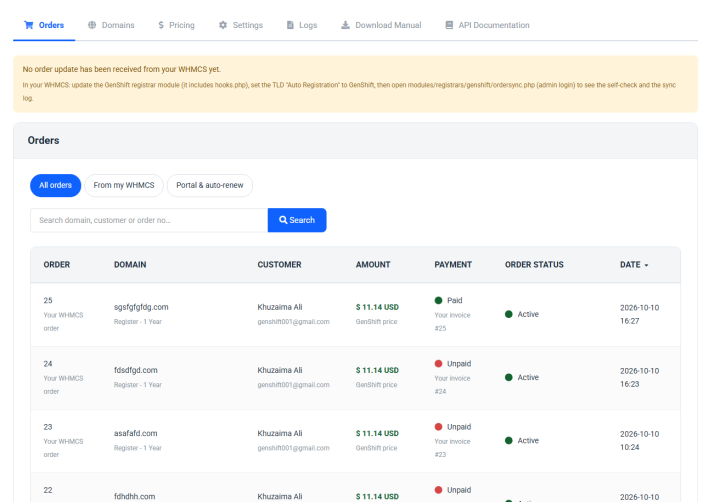Click date 2026-10-10 16:23

coord(639,378)
